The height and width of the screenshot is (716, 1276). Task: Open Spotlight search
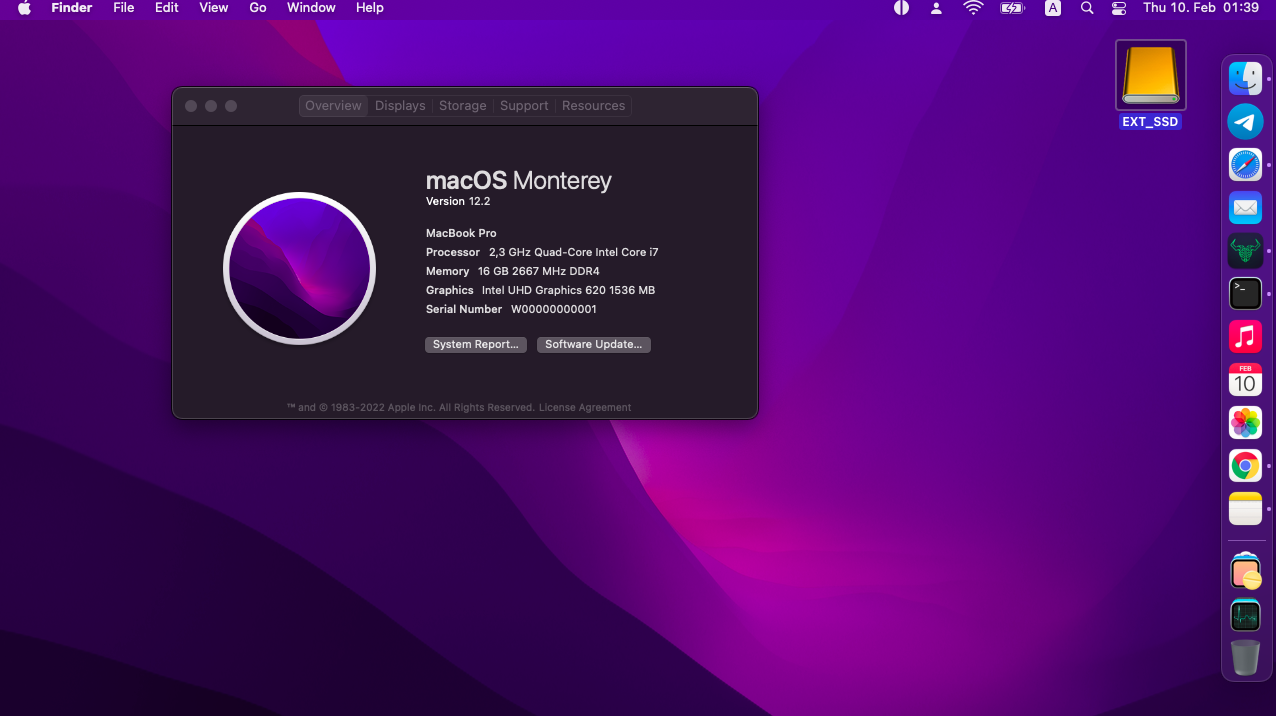click(x=1087, y=8)
